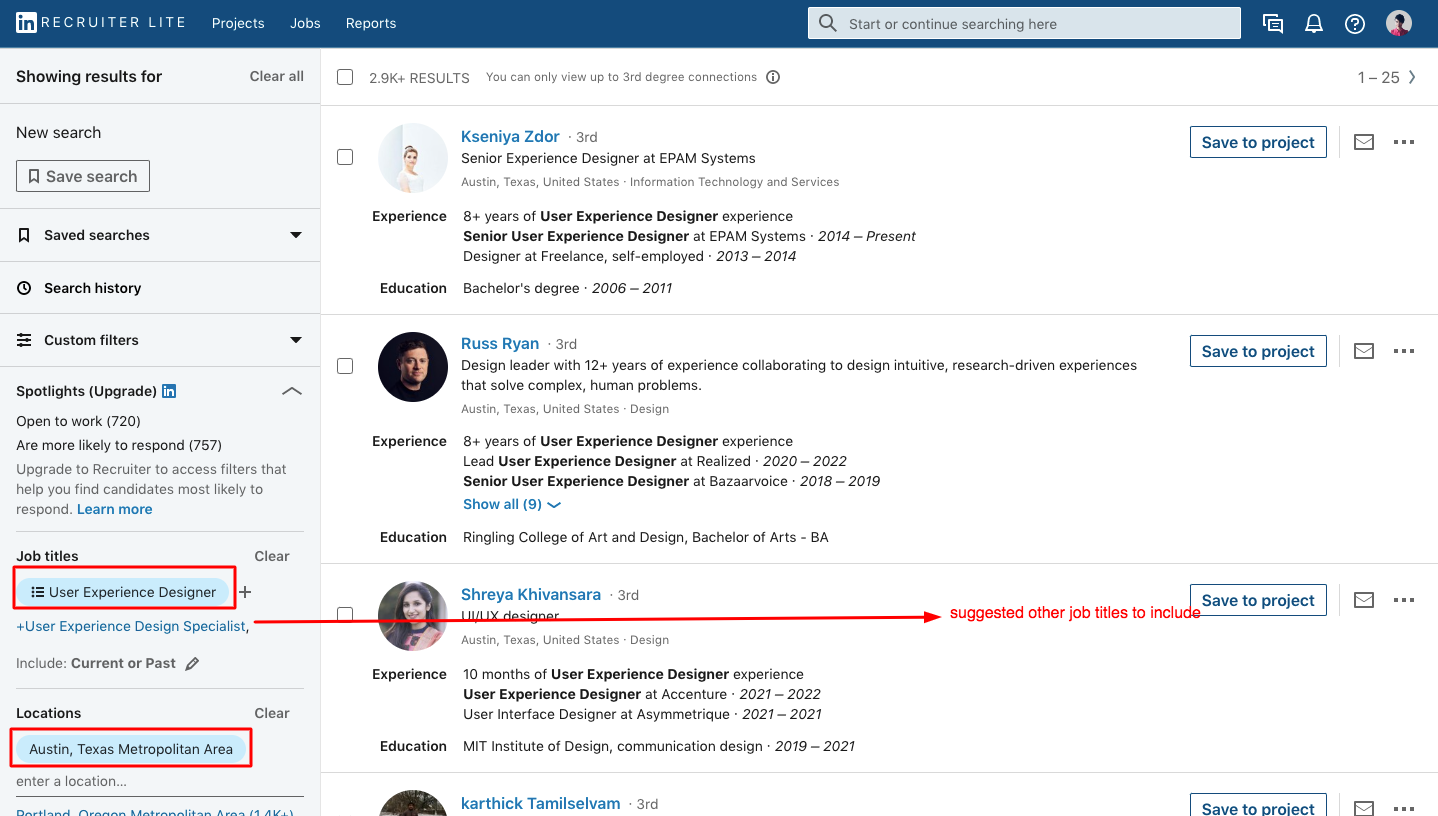Open more options for Kseniya Zdor
Image resolution: width=1438 pixels, height=816 pixels.
1404,142
